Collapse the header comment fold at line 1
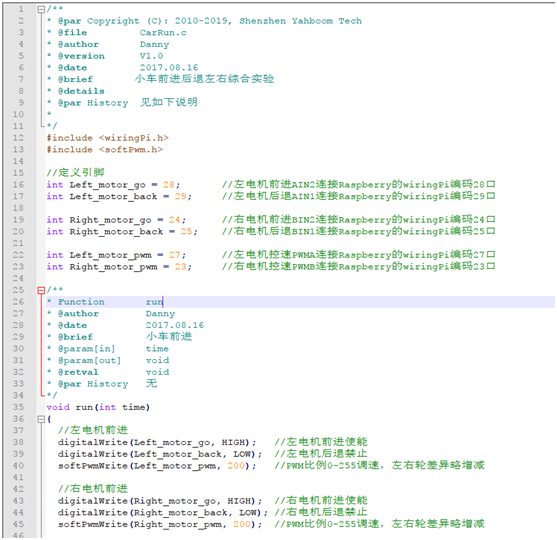 tap(41, 10)
